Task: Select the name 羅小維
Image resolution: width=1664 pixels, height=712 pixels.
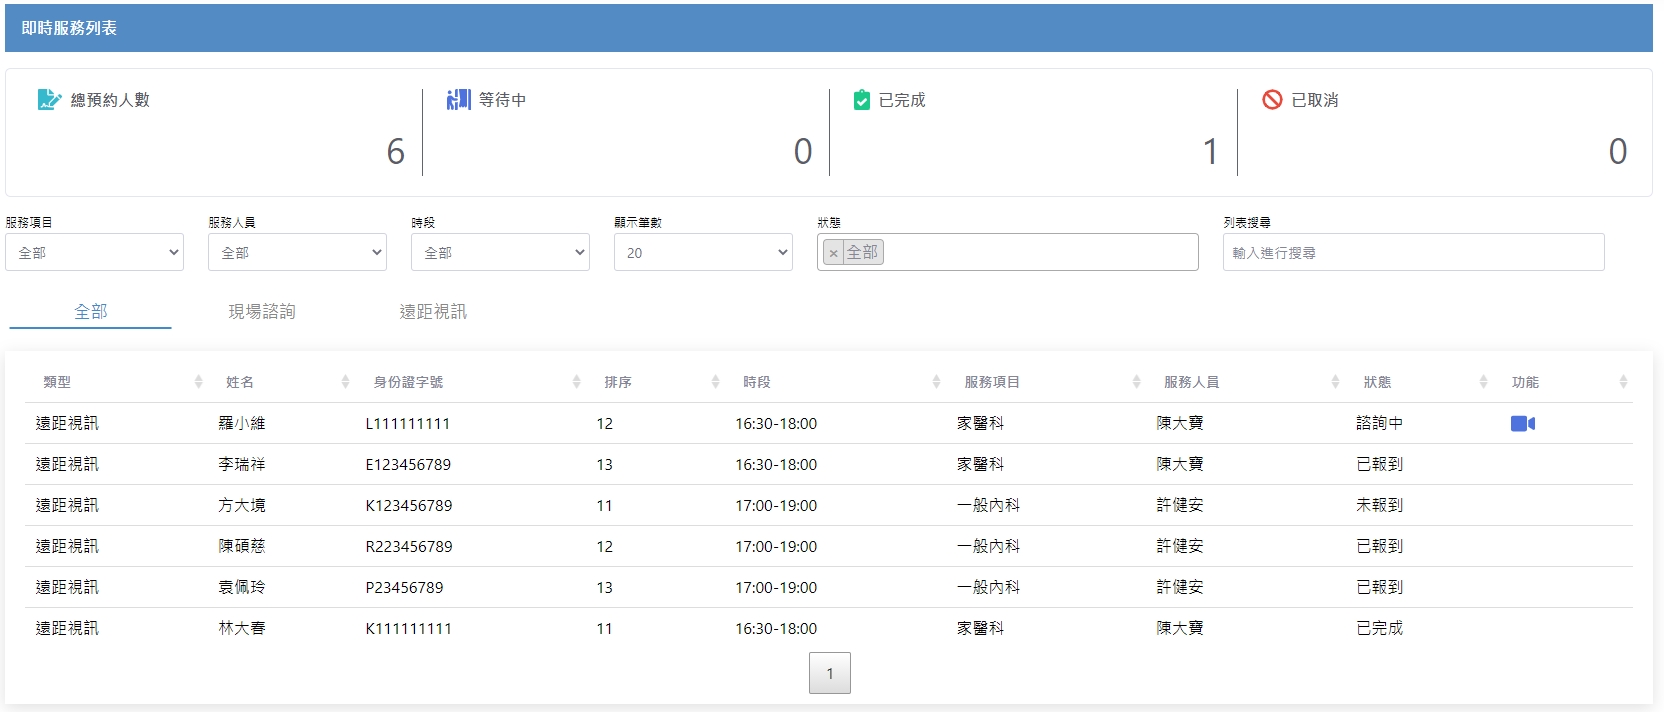Action: (x=242, y=424)
